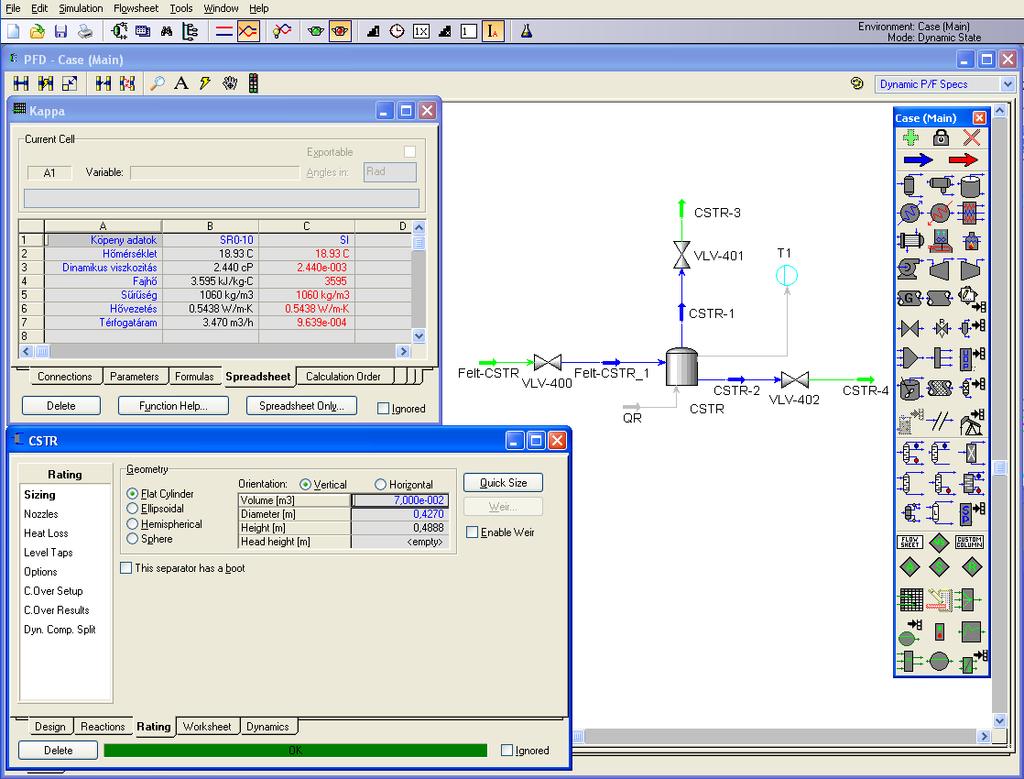Click Delete button in CSTR window

coord(58,750)
